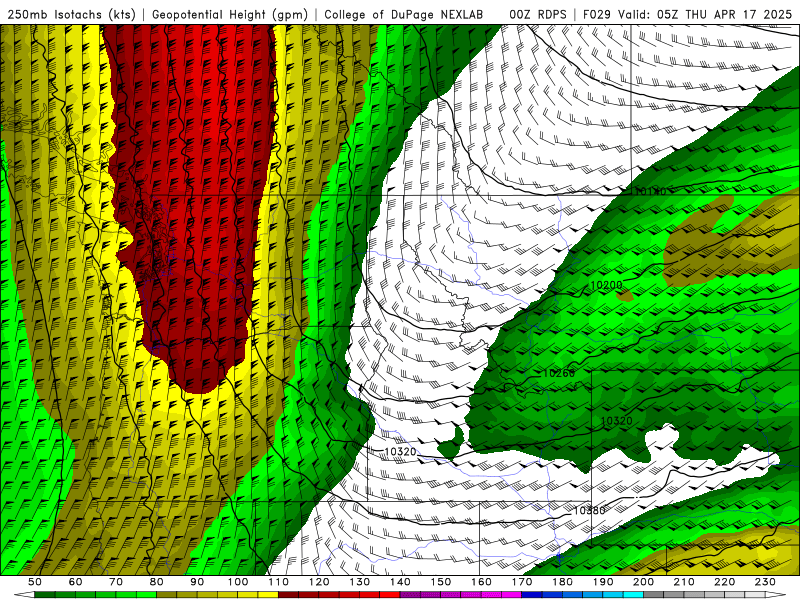
Task: Click the 210 value on the color scale
Action: [x=684, y=582]
